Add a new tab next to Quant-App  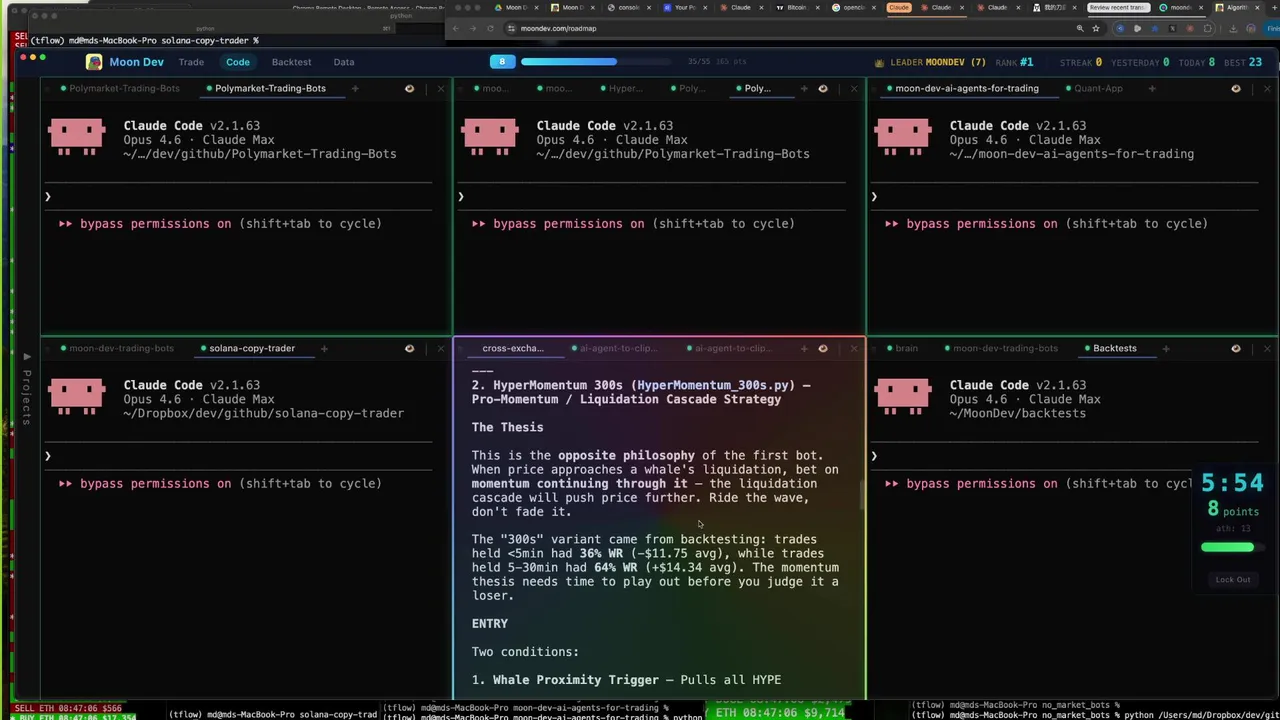[1152, 88]
